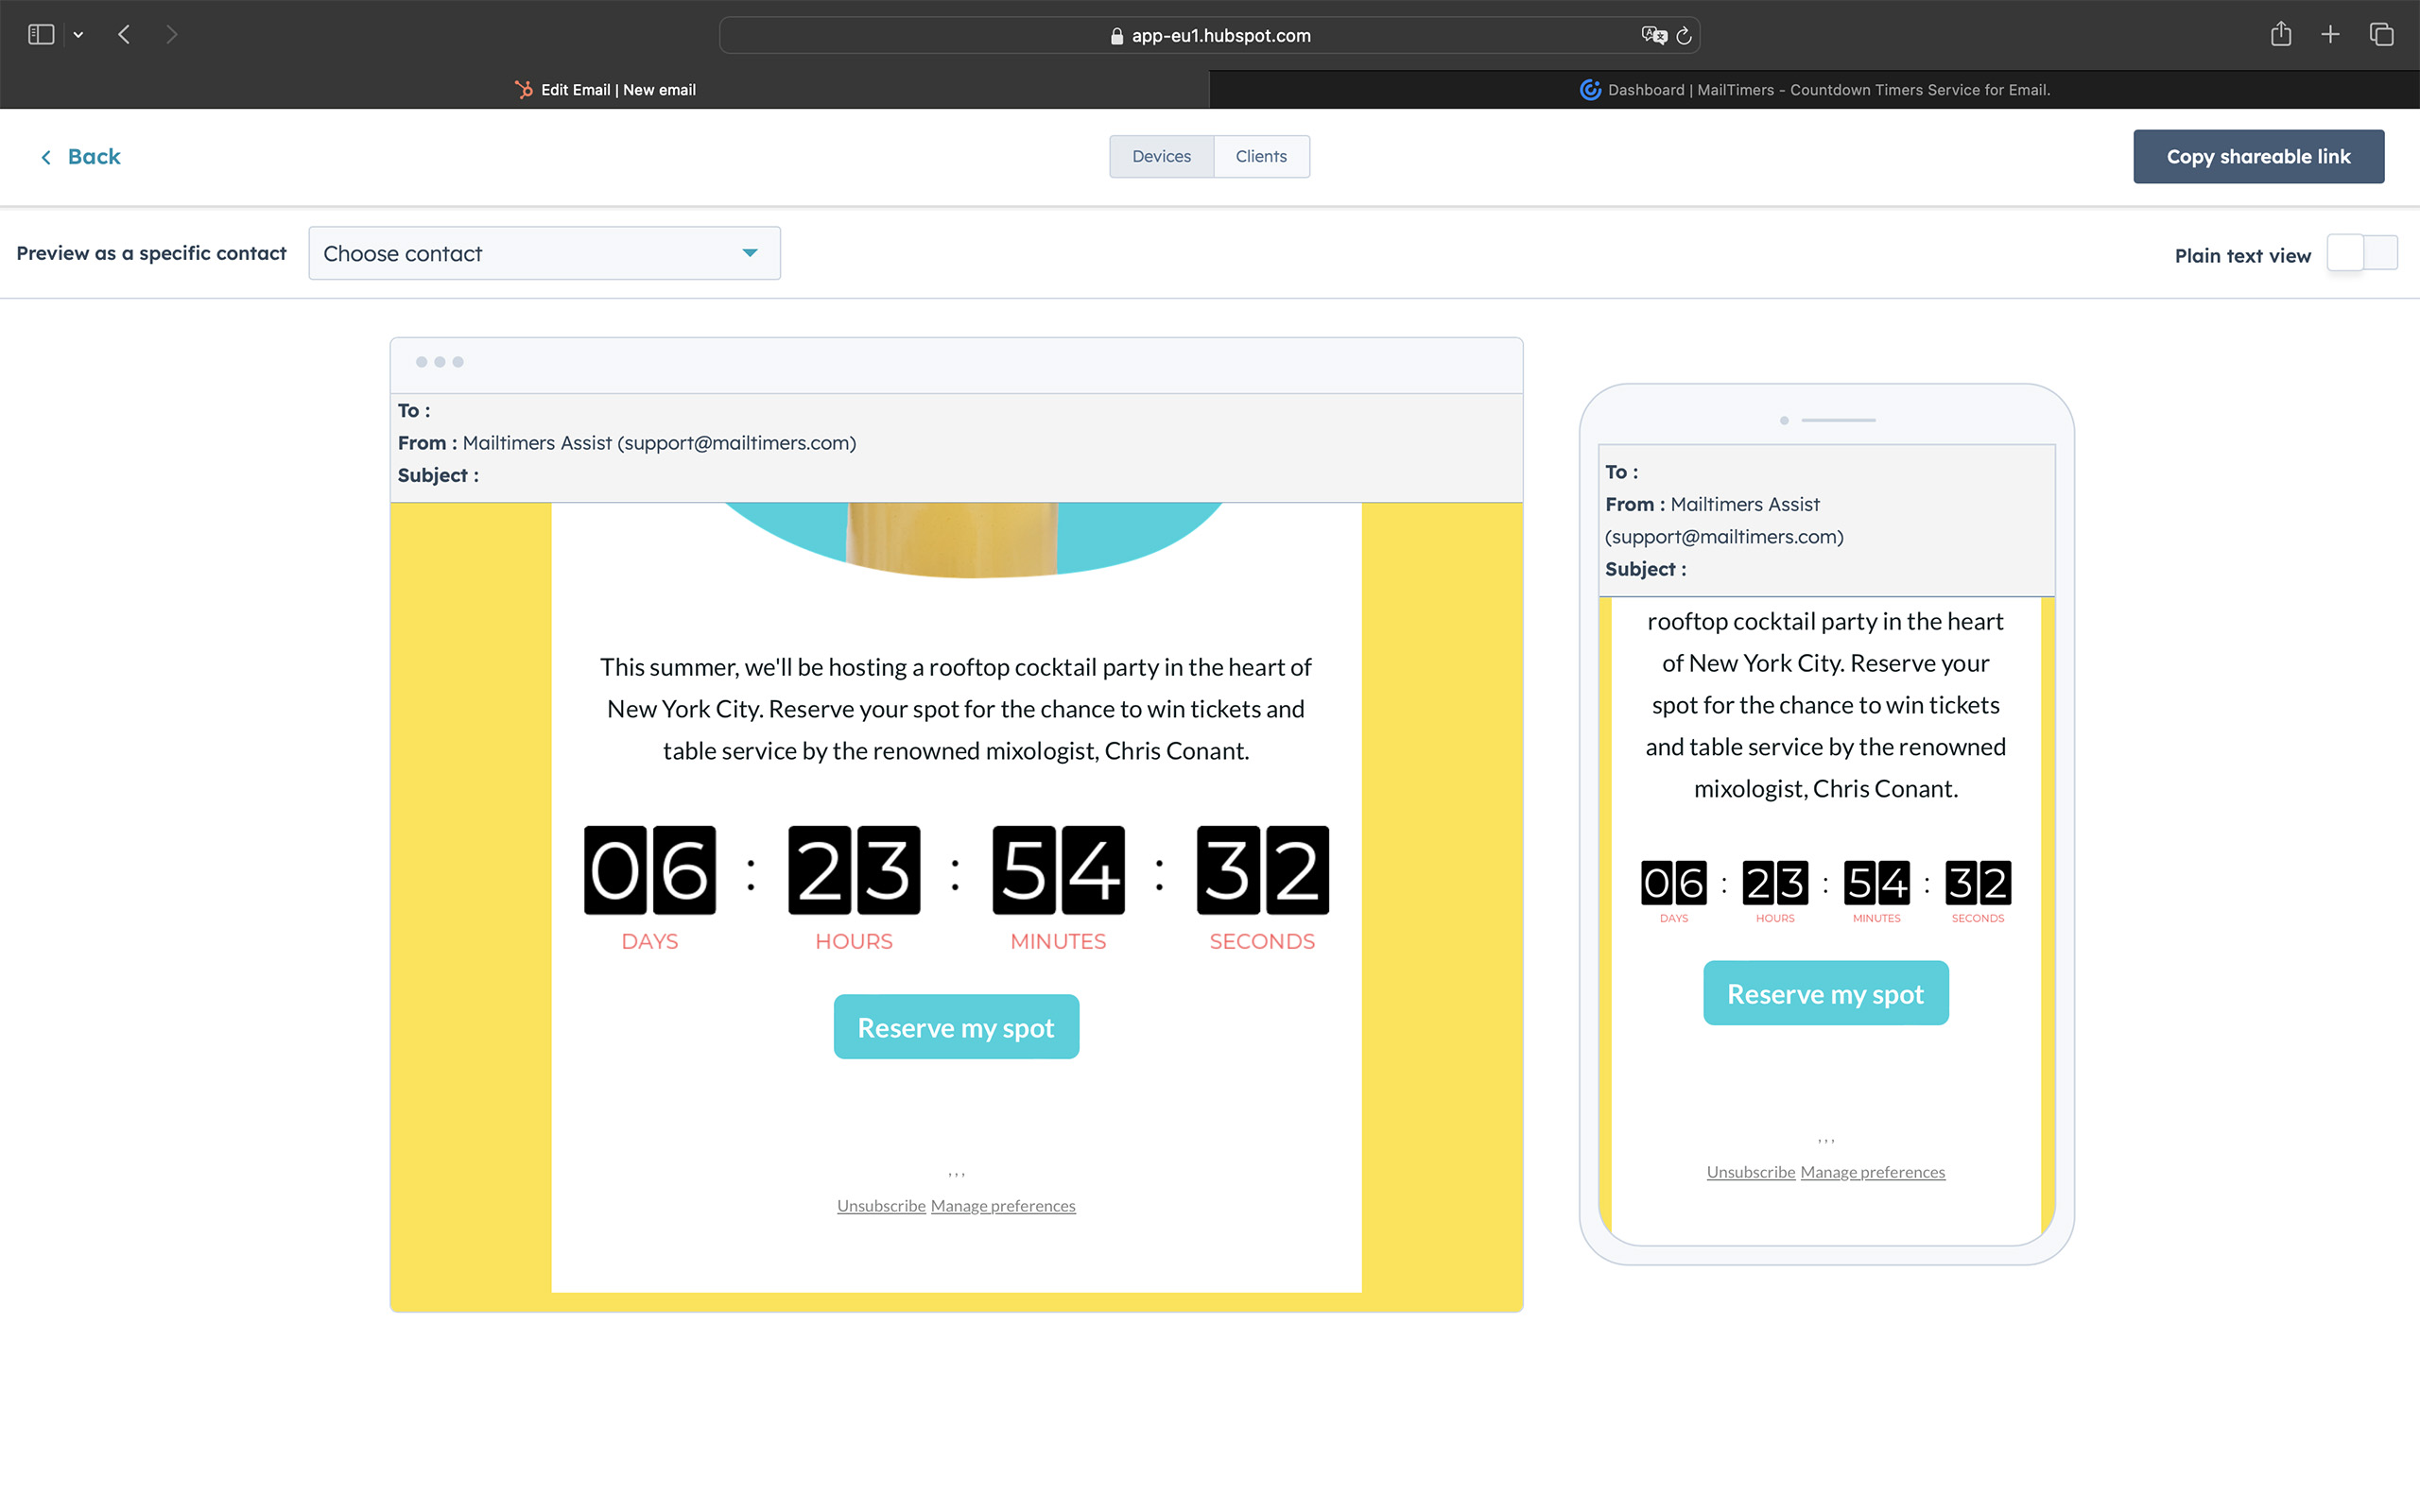The image size is (2420, 1512).
Task: Click Unsubscribe link in mobile preview
Action: click(1750, 1172)
